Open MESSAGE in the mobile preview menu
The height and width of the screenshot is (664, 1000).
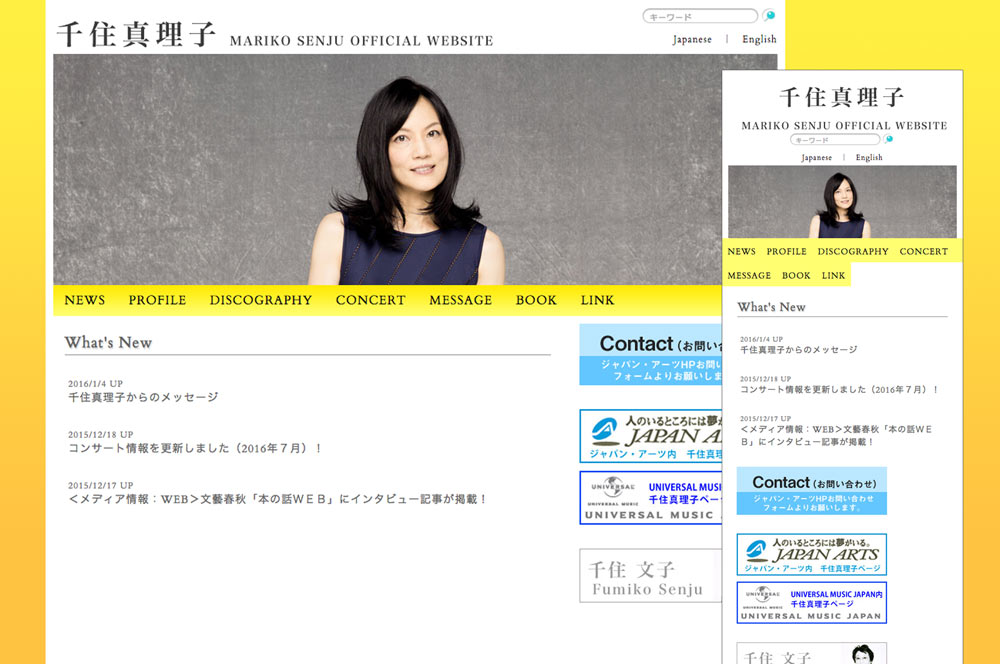[x=749, y=276]
